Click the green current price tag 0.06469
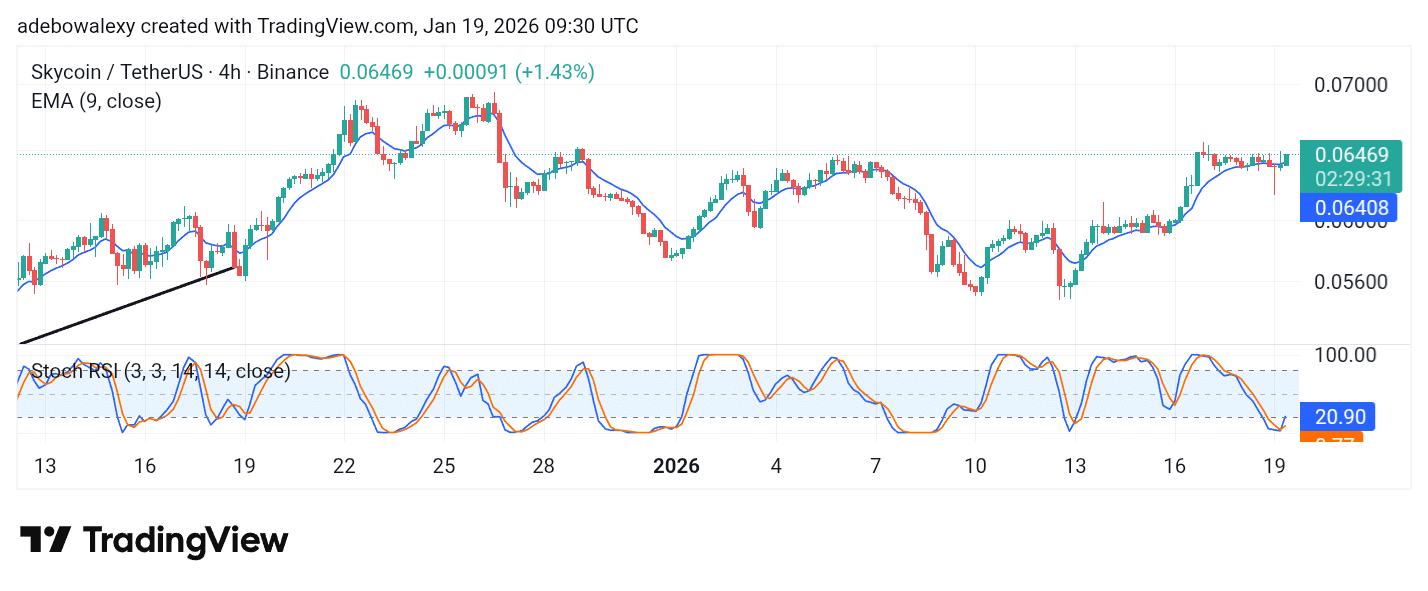The width and height of the screenshot is (1428, 591). pos(1351,155)
